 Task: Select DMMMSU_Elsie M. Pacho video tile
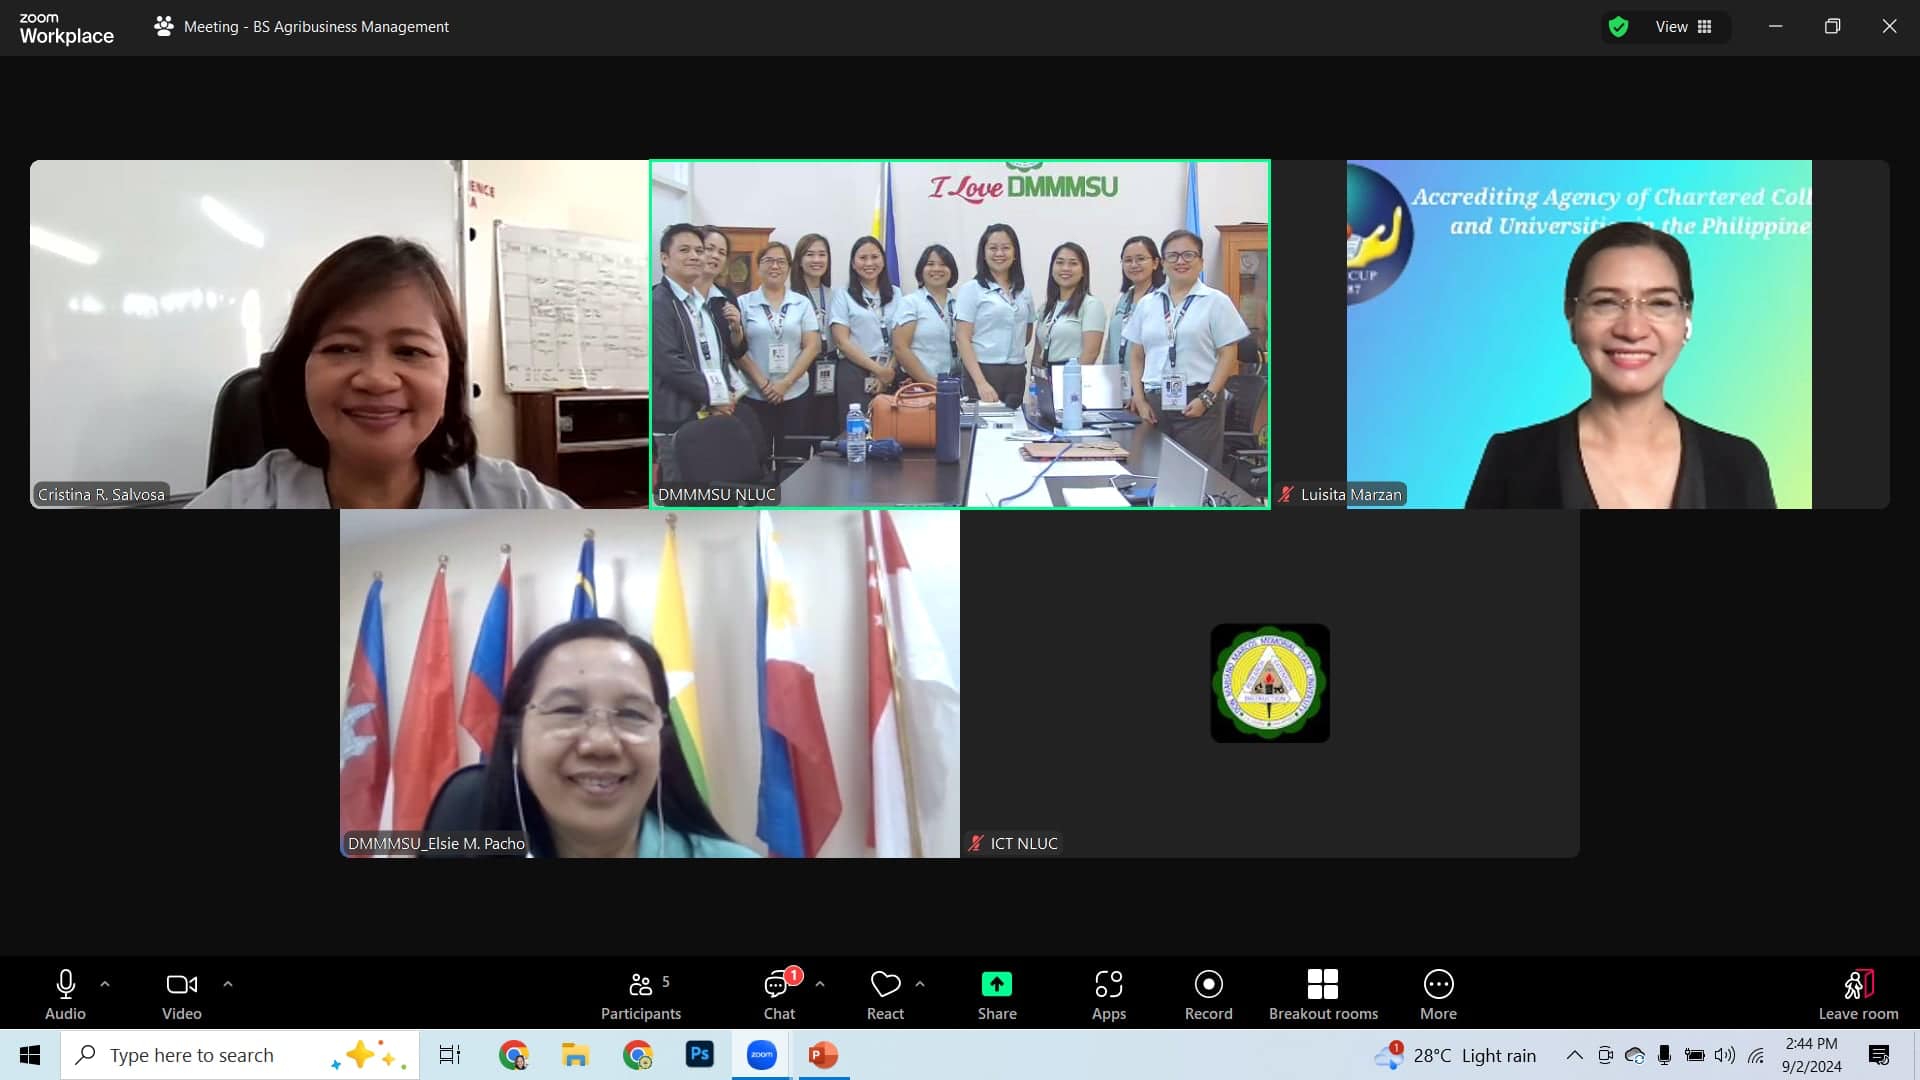[x=650, y=683]
